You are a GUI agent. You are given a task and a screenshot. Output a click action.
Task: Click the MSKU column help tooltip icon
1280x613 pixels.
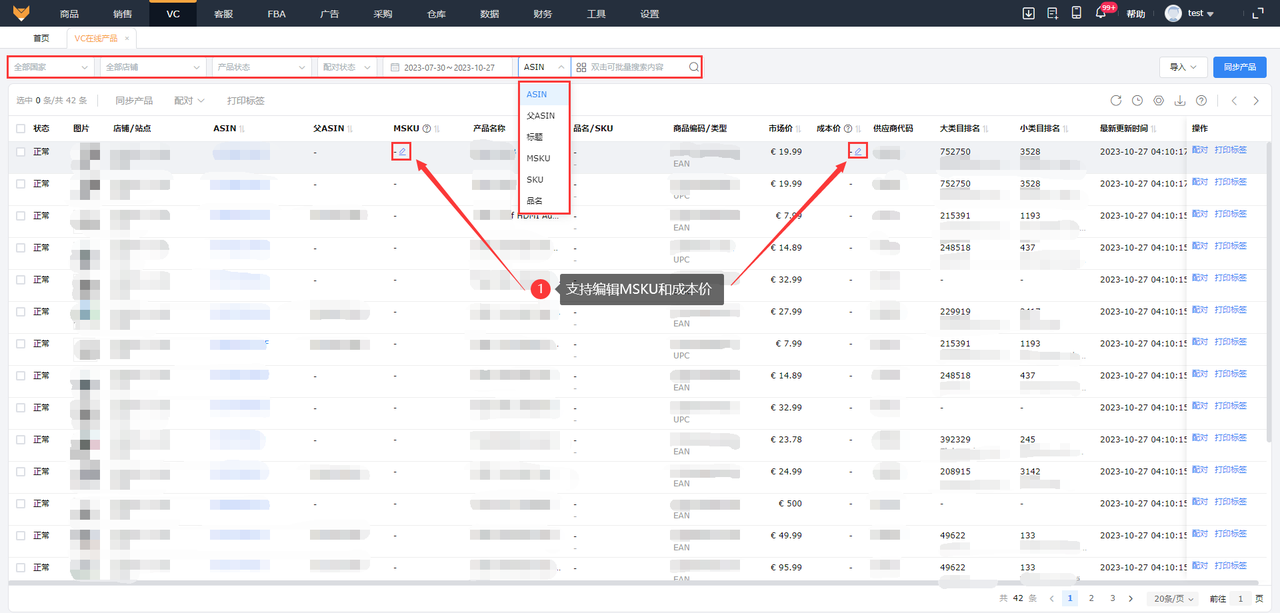pyautogui.click(x=427, y=129)
